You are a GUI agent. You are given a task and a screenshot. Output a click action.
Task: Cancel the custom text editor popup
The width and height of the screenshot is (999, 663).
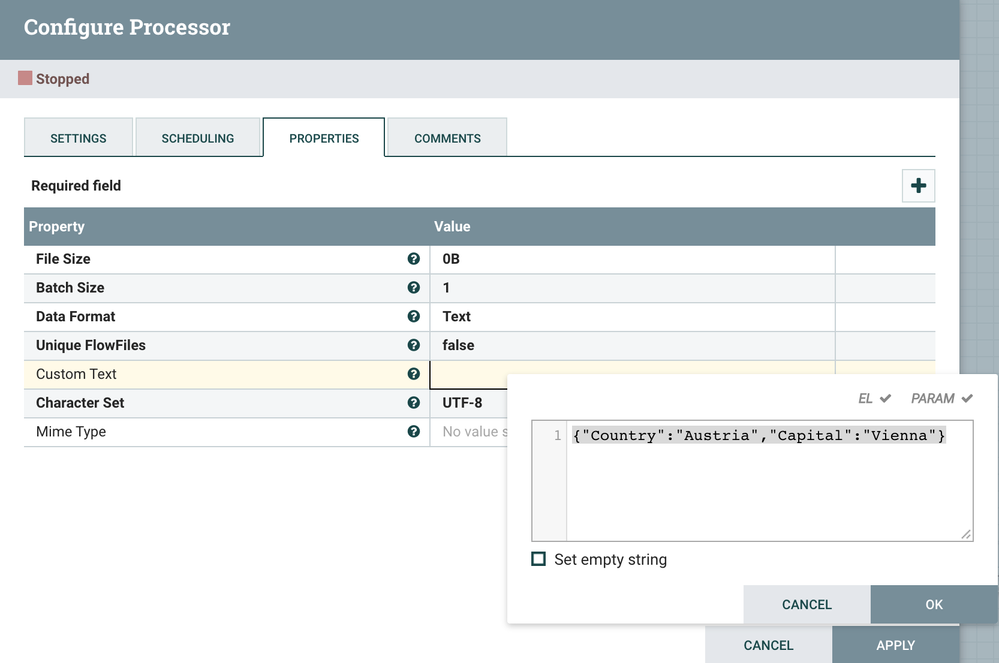pyautogui.click(x=807, y=604)
